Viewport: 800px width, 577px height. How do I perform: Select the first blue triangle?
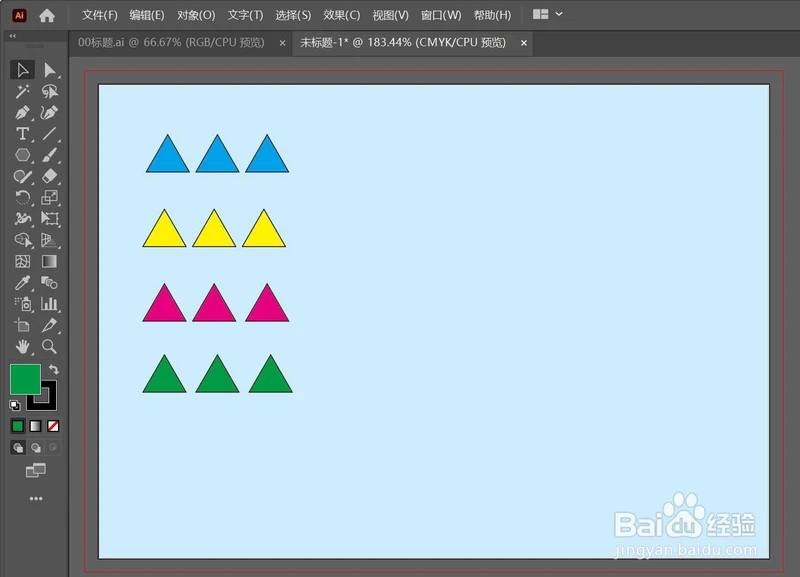pos(167,158)
